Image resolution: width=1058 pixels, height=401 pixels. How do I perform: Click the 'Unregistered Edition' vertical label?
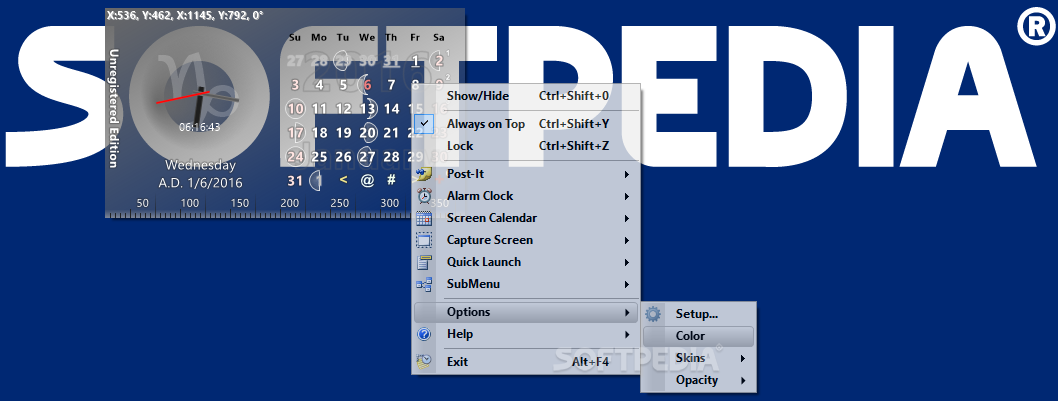(113, 108)
